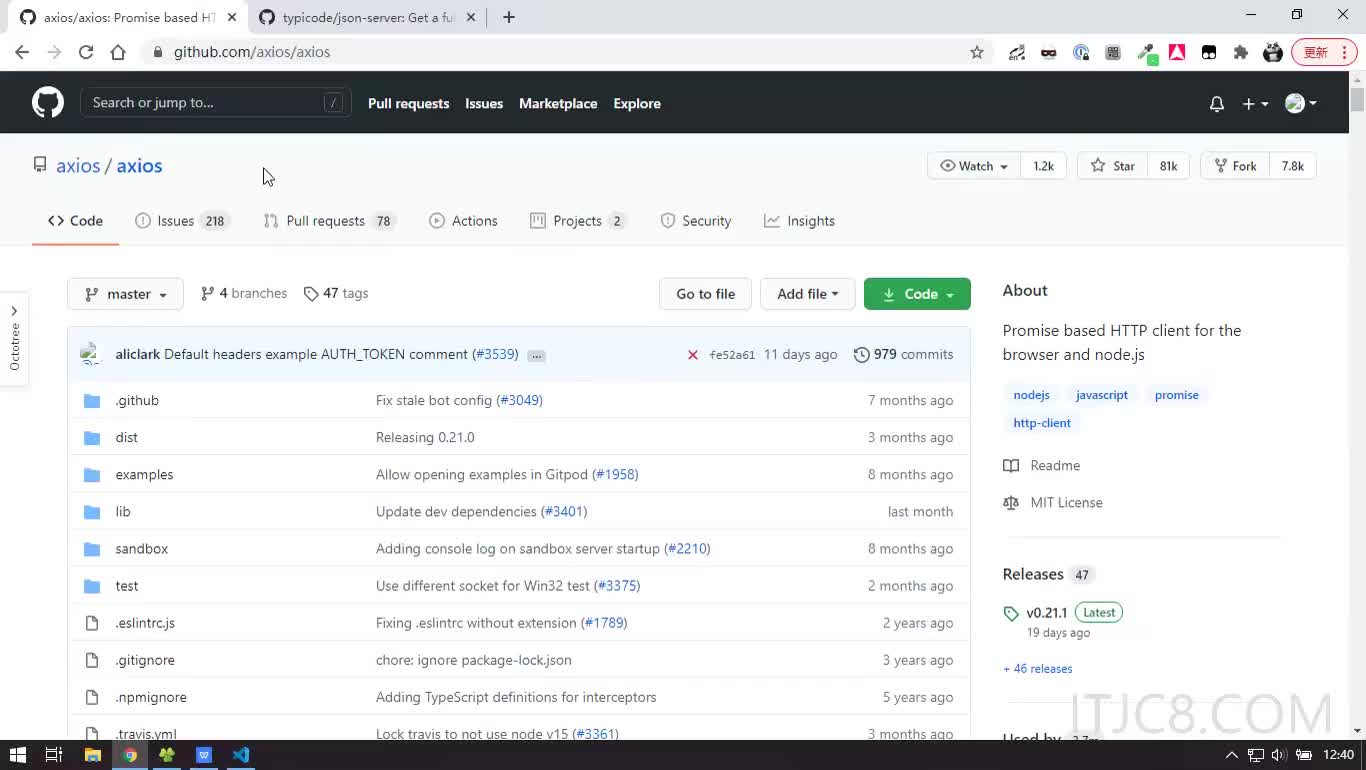Image resolution: width=1366 pixels, height=770 pixels.
Task: Open the dist folder
Action: coord(126,437)
